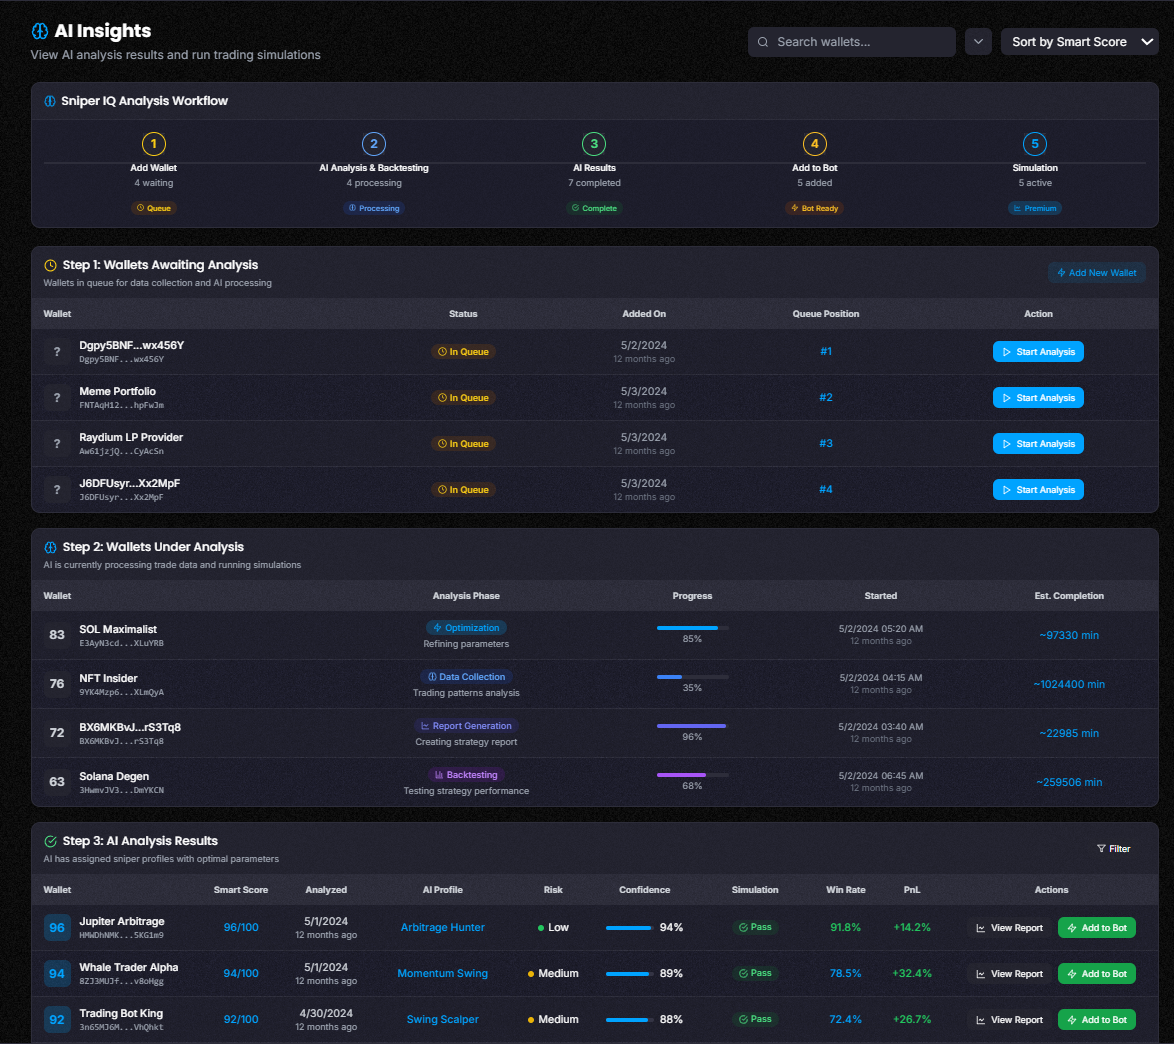The image size is (1174, 1044).
Task: View Report for Trading Bot King
Action: point(1009,1020)
